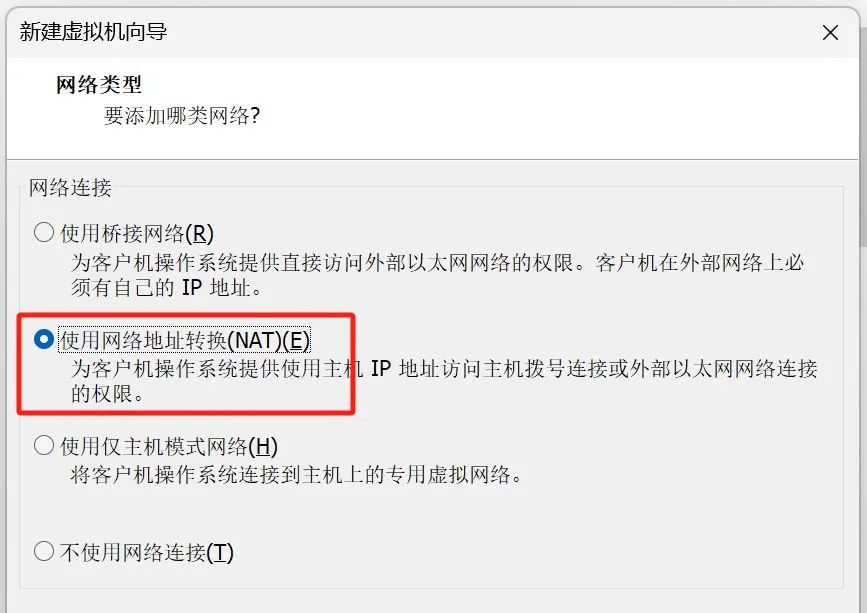Click the 使用桥接网络(R) label text

(137, 233)
